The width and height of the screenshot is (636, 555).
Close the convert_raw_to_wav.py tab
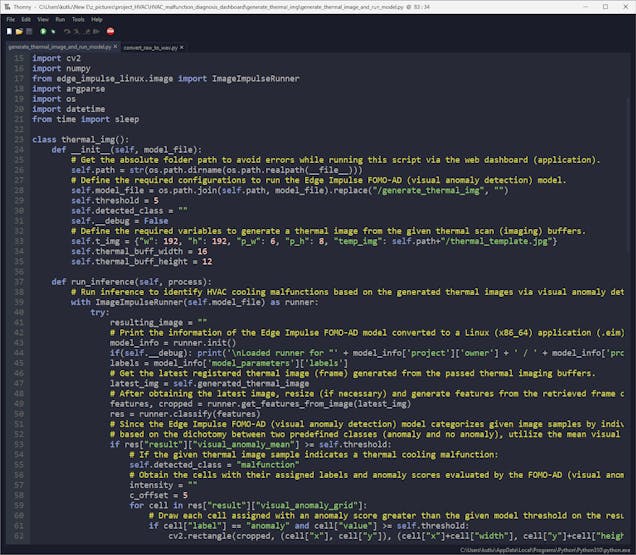183,47
